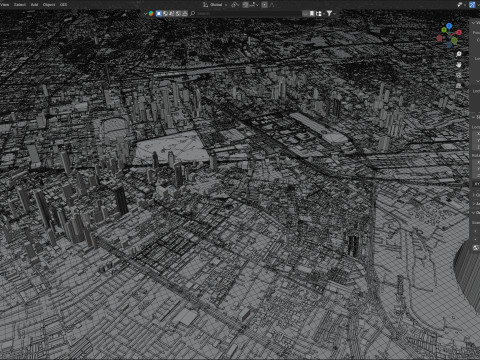This screenshot has width=480, height=360.
Task: Click into the Search field
Action: click(x=248, y=13)
